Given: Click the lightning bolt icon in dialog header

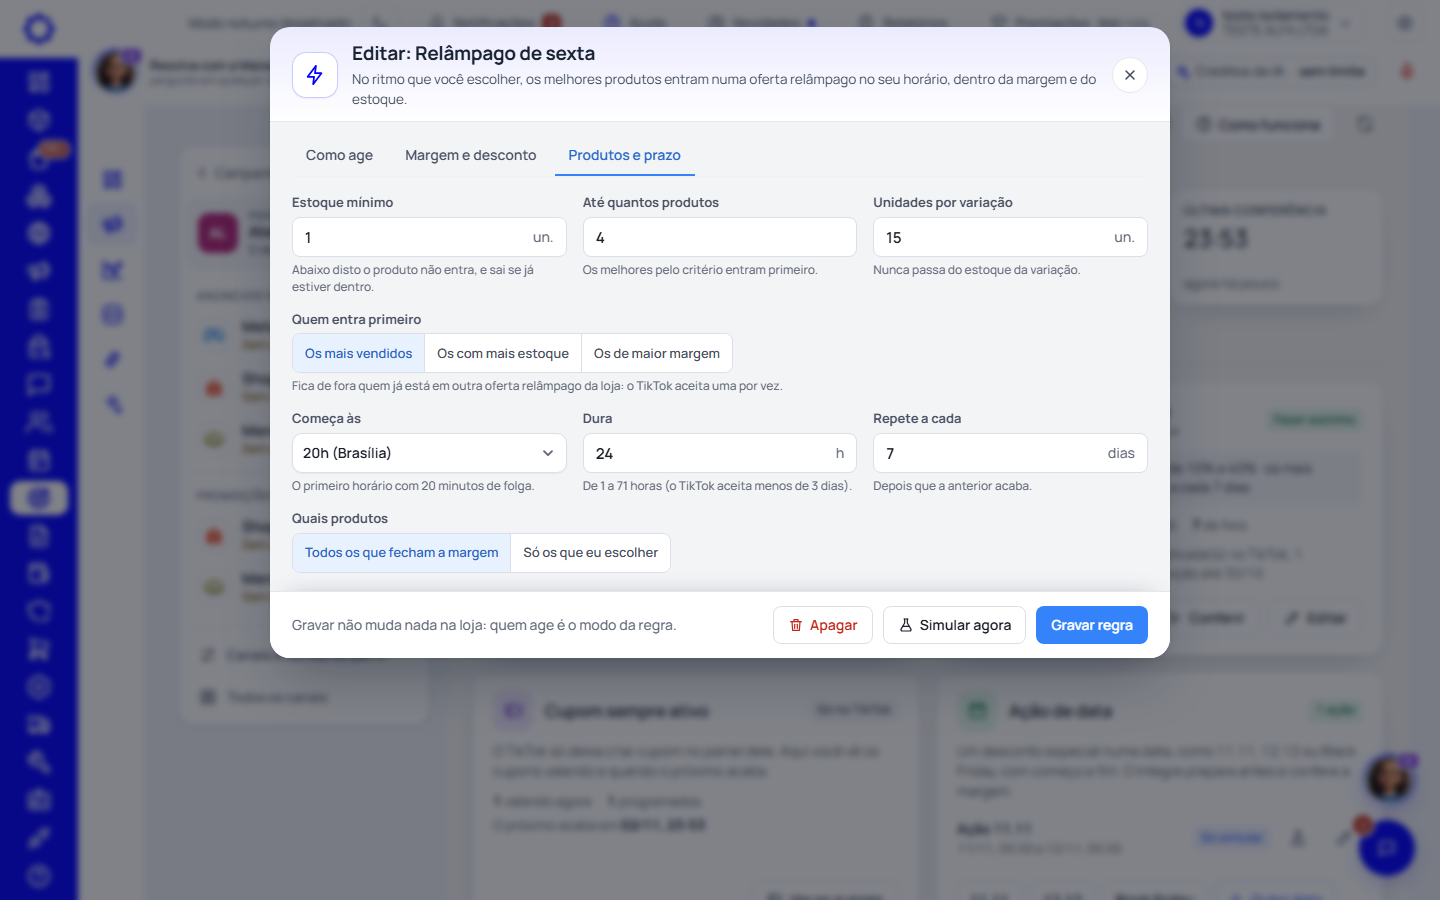Looking at the screenshot, I should coord(314,75).
